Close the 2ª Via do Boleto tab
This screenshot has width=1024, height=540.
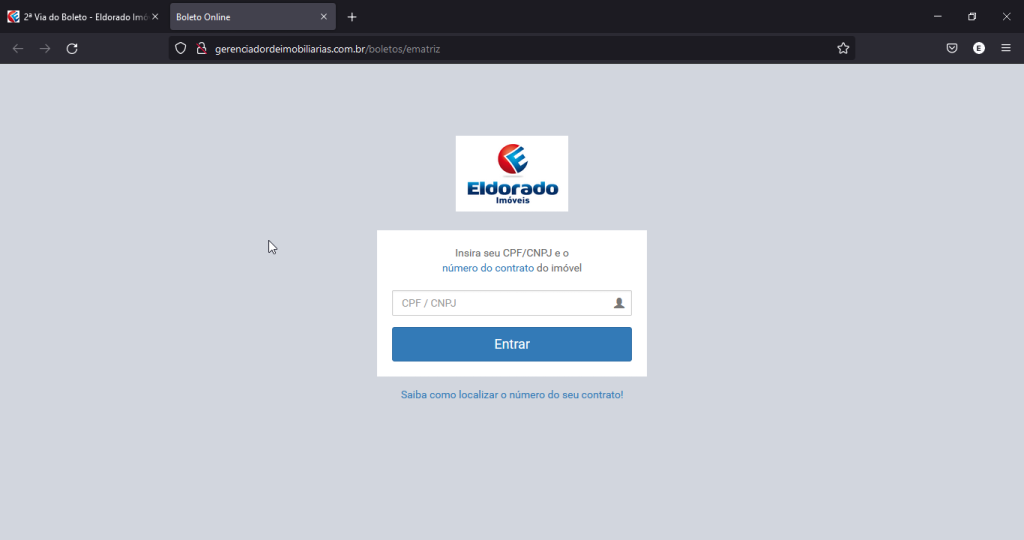click(x=155, y=17)
